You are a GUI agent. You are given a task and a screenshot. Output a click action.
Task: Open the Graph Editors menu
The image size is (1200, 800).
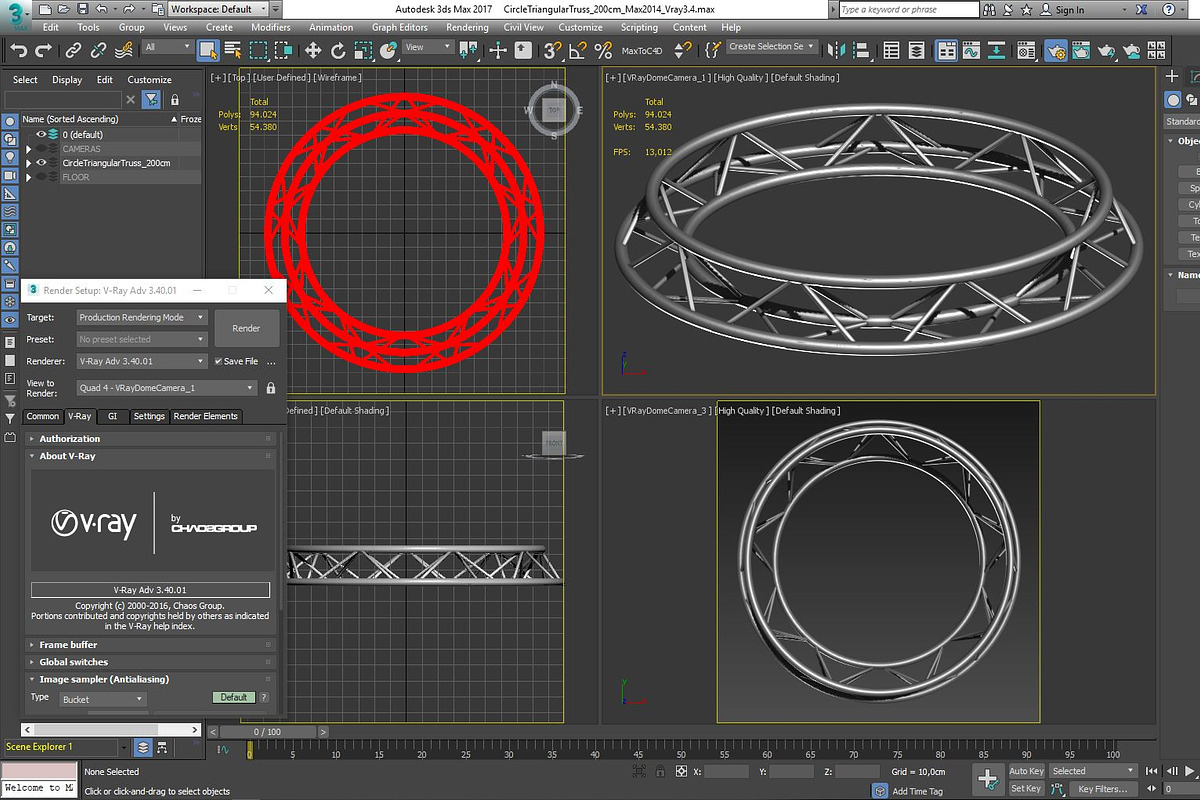pyautogui.click(x=400, y=27)
